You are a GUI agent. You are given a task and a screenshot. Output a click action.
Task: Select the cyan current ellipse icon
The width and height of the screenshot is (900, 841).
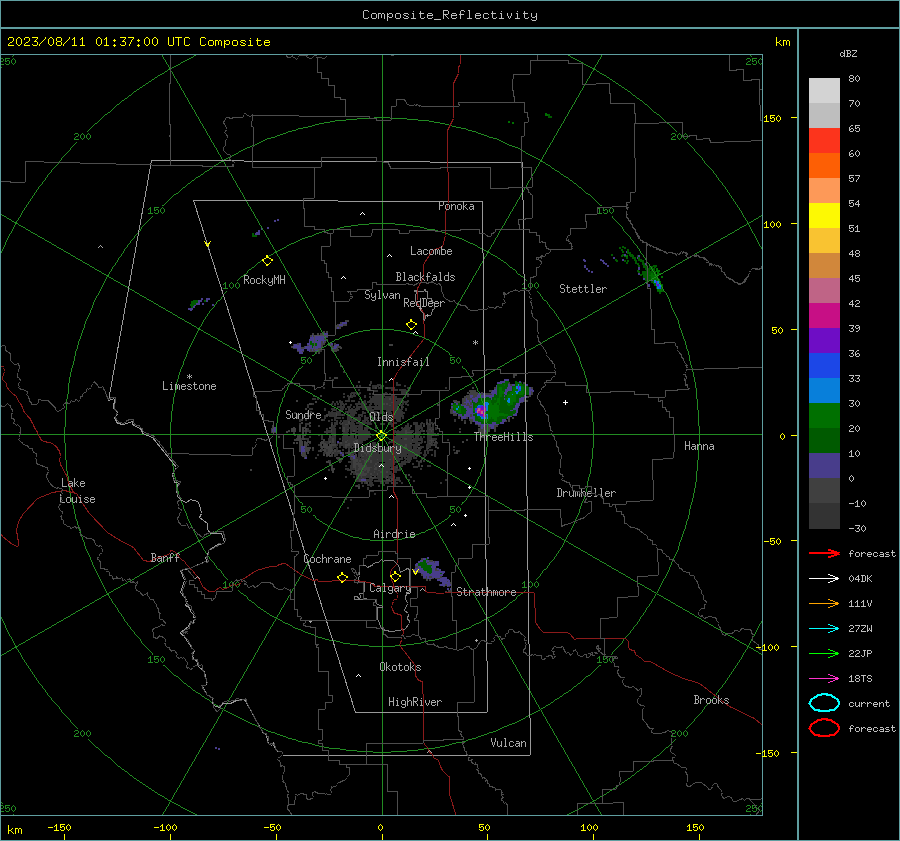click(x=824, y=703)
